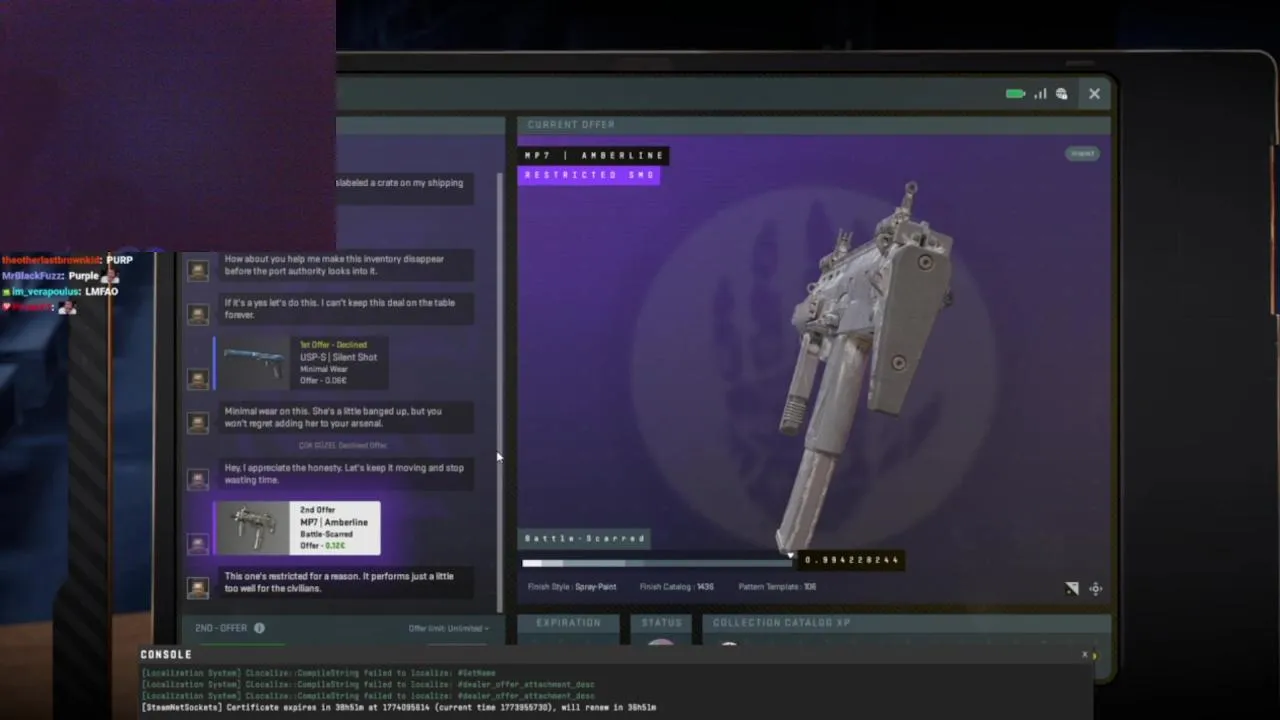The width and height of the screenshot is (1280, 720).
Task: Click console line about SteamNetSockets certificate
Action: coord(398,707)
